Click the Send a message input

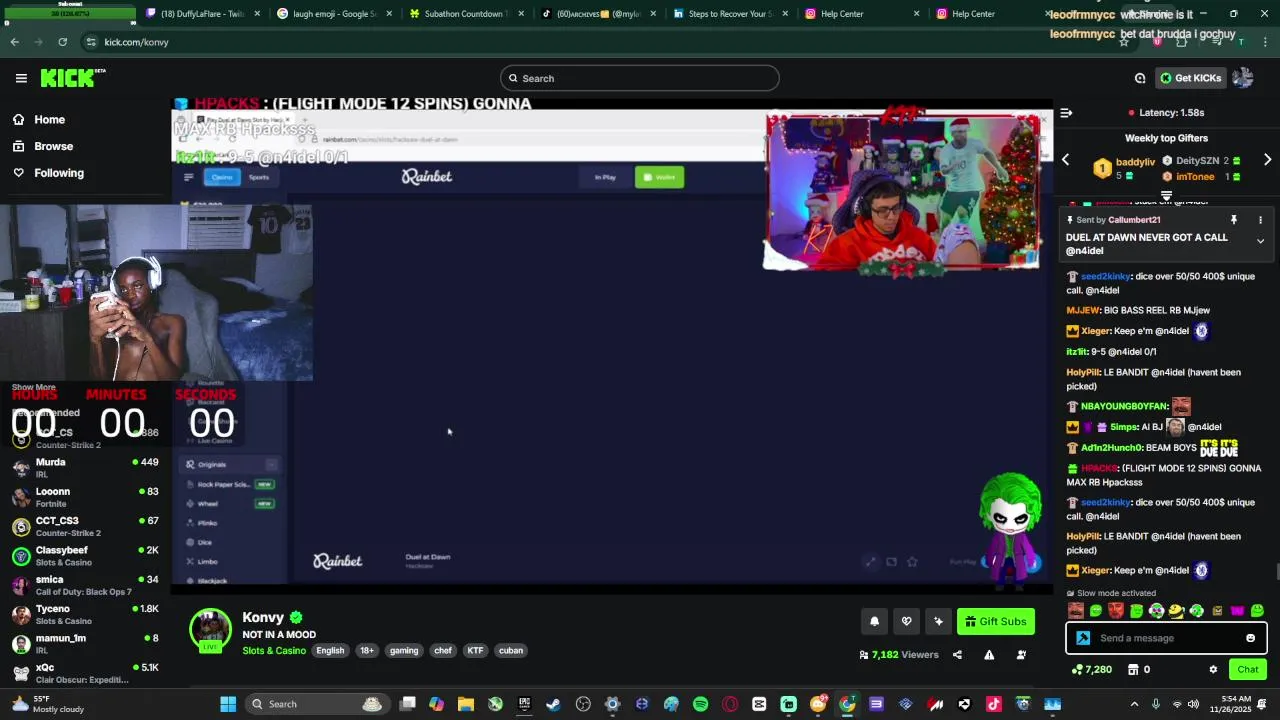(x=1165, y=638)
